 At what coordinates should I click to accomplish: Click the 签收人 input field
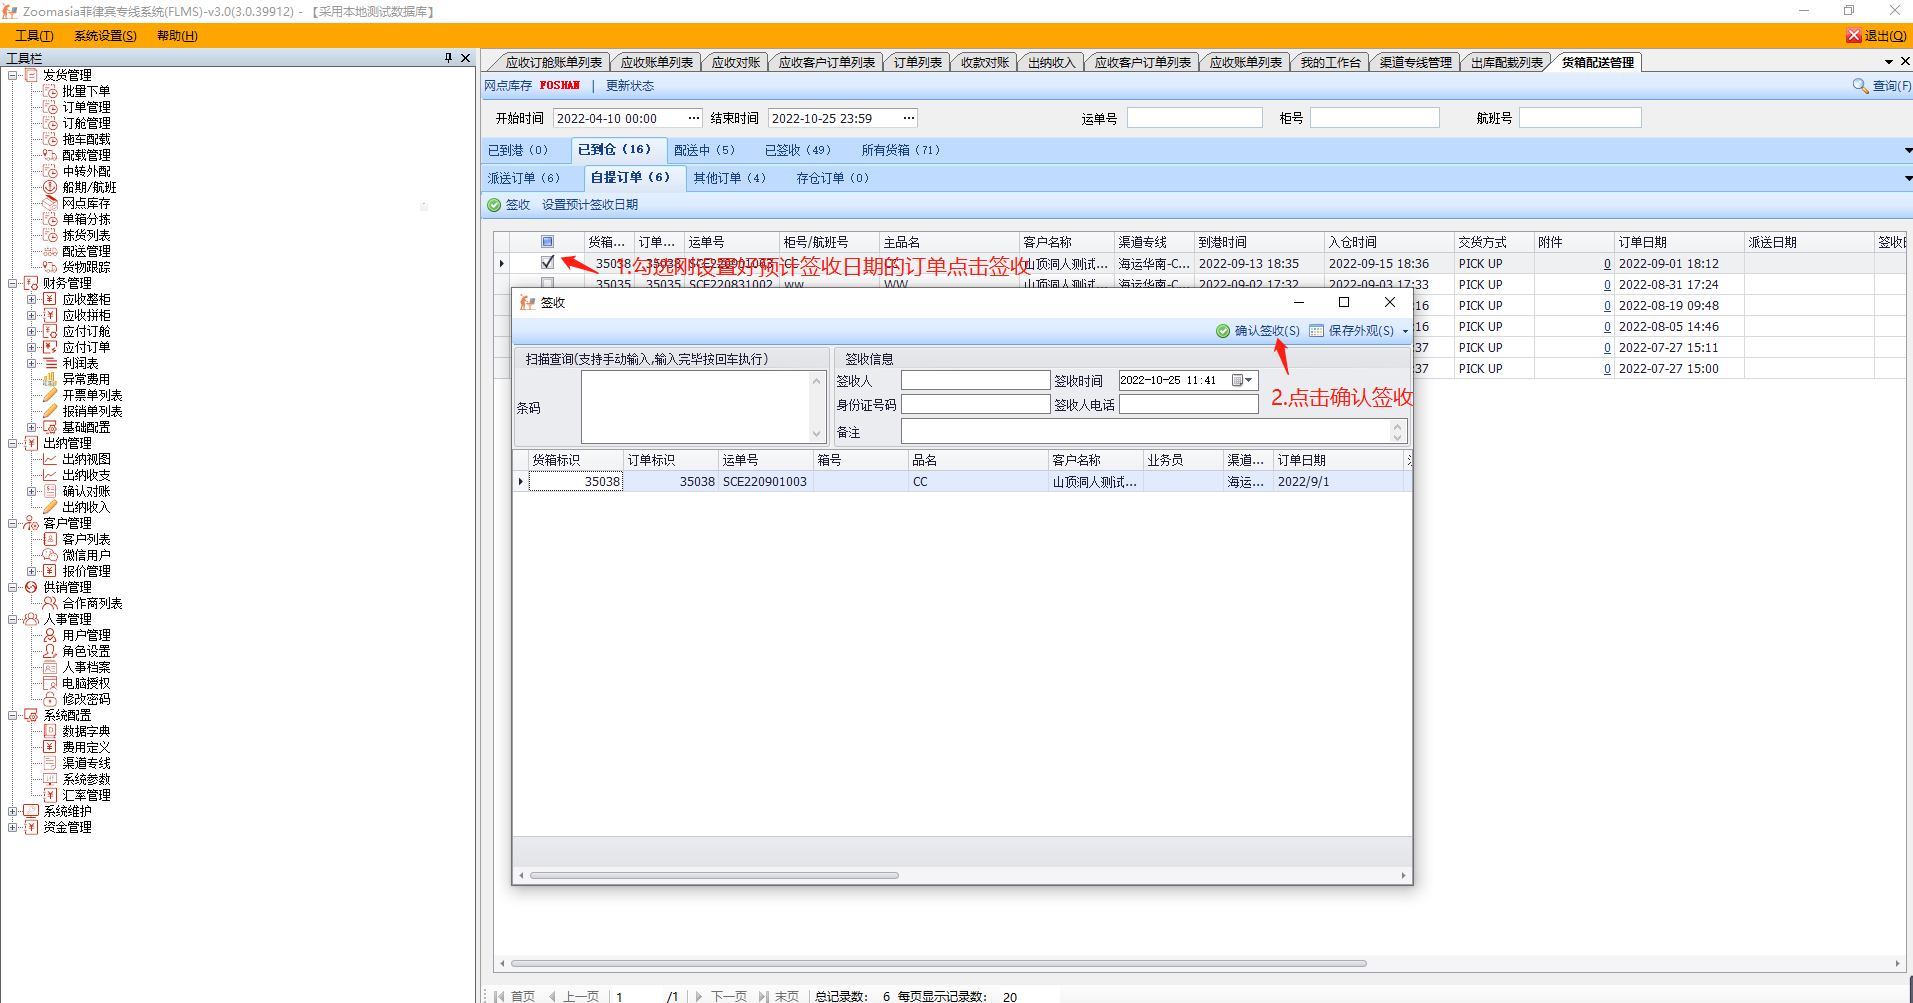[x=974, y=381]
